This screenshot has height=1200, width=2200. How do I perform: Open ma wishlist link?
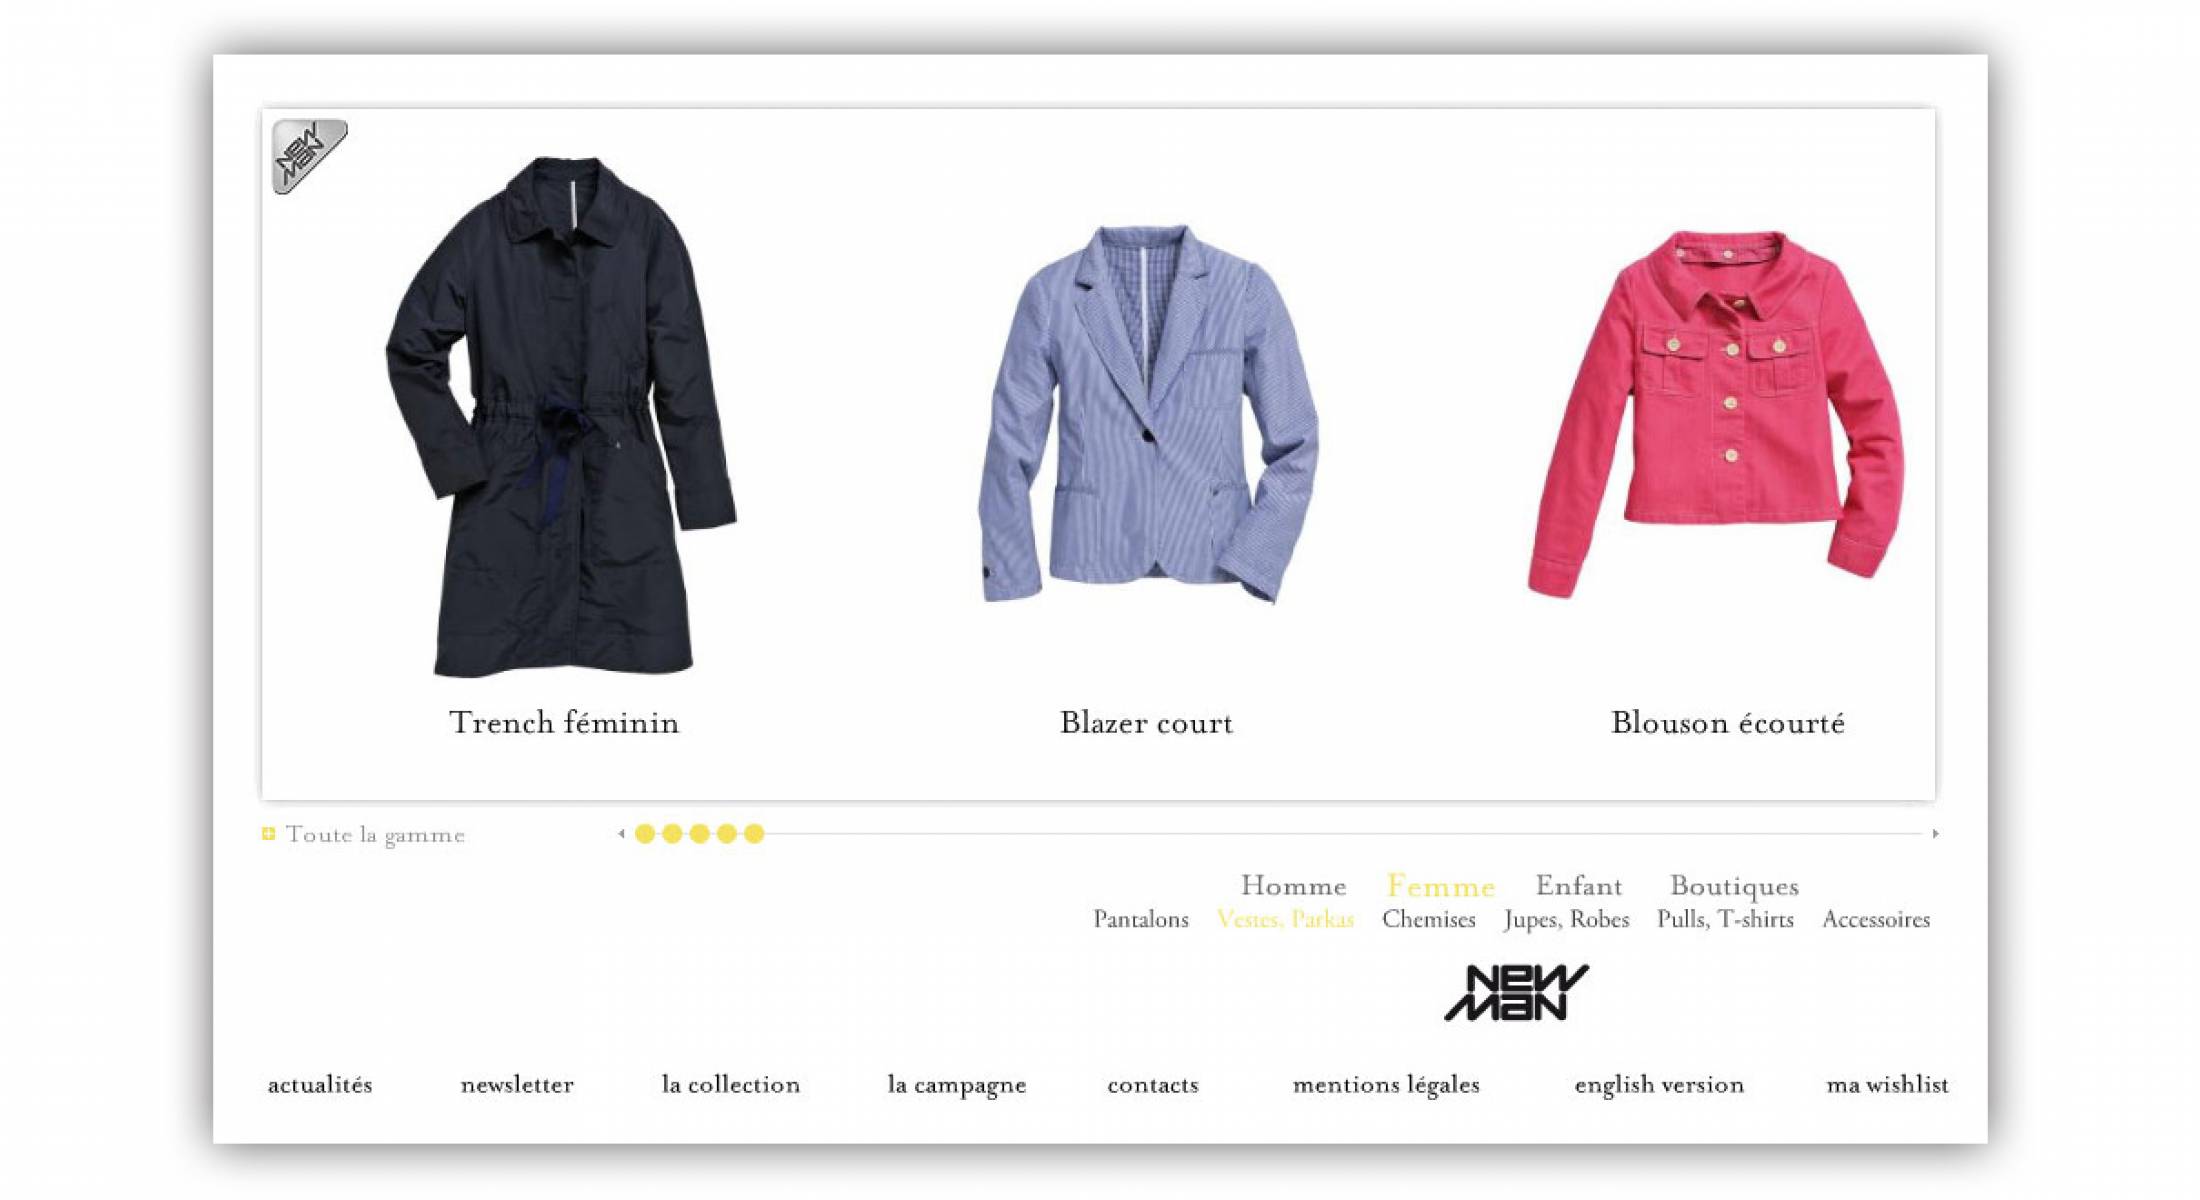1887,1085
